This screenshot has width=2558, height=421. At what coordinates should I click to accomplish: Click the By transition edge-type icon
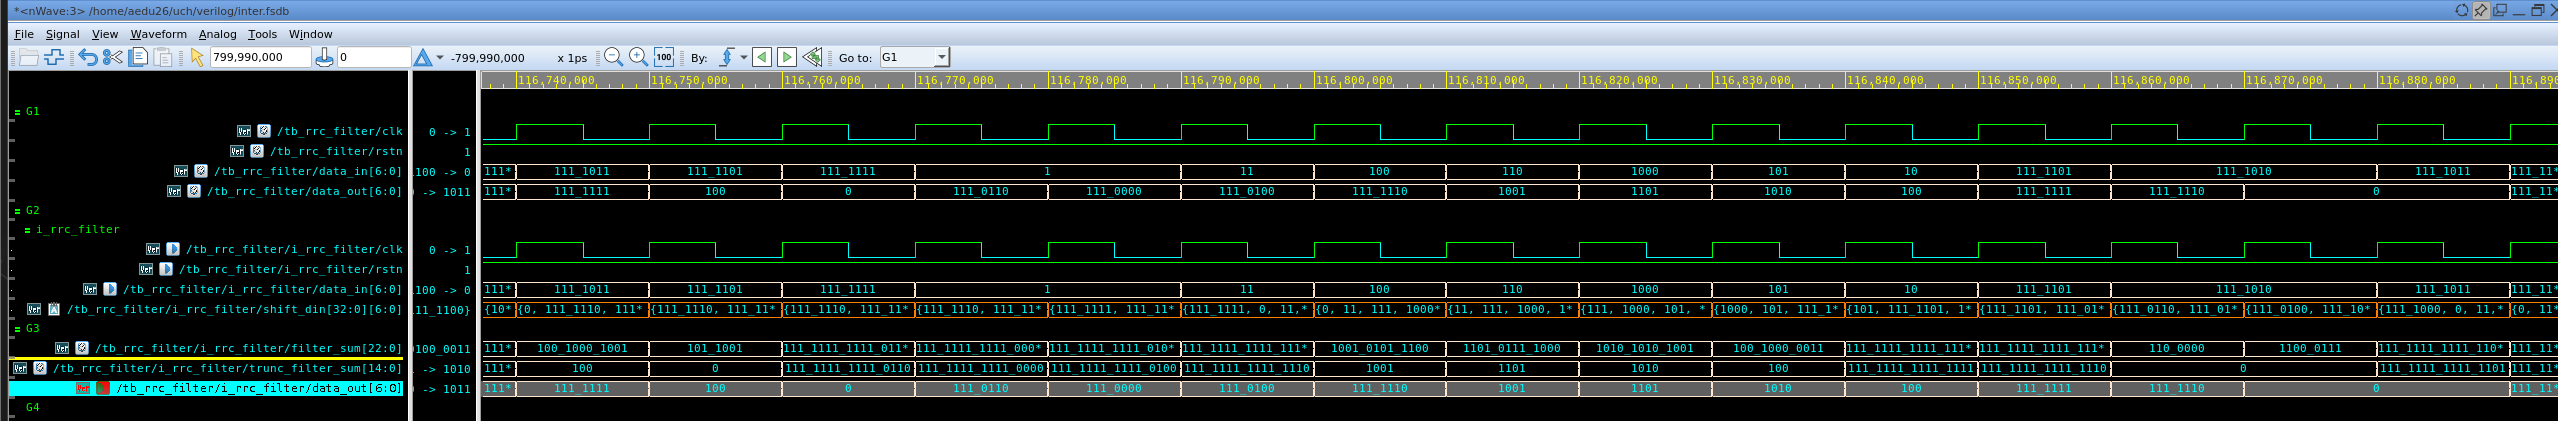(727, 57)
